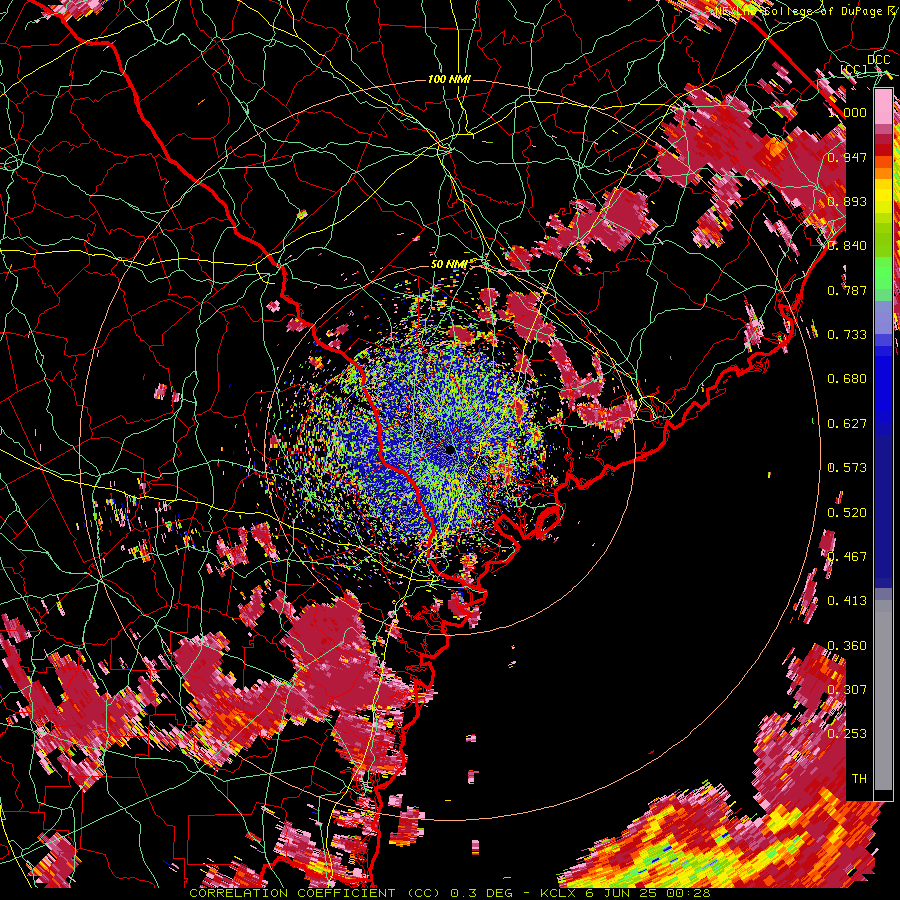The height and width of the screenshot is (900, 900).
Task: Click the 0.627 scale value
Action: coord(847,424)
